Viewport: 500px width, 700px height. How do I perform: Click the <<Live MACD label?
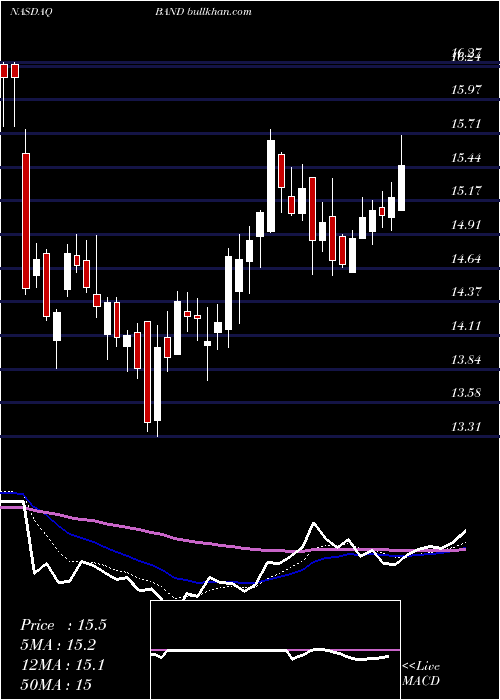[421, 674]
